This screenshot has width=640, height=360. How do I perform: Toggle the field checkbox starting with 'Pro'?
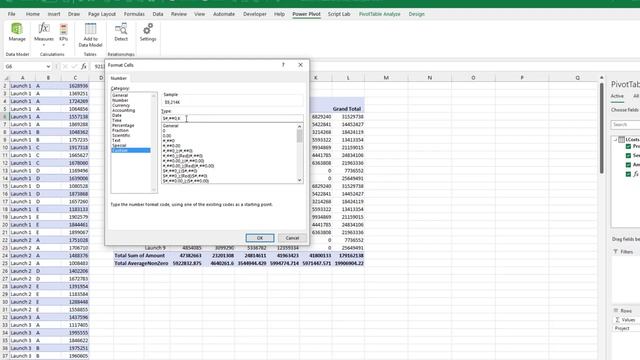click(628, 146)
